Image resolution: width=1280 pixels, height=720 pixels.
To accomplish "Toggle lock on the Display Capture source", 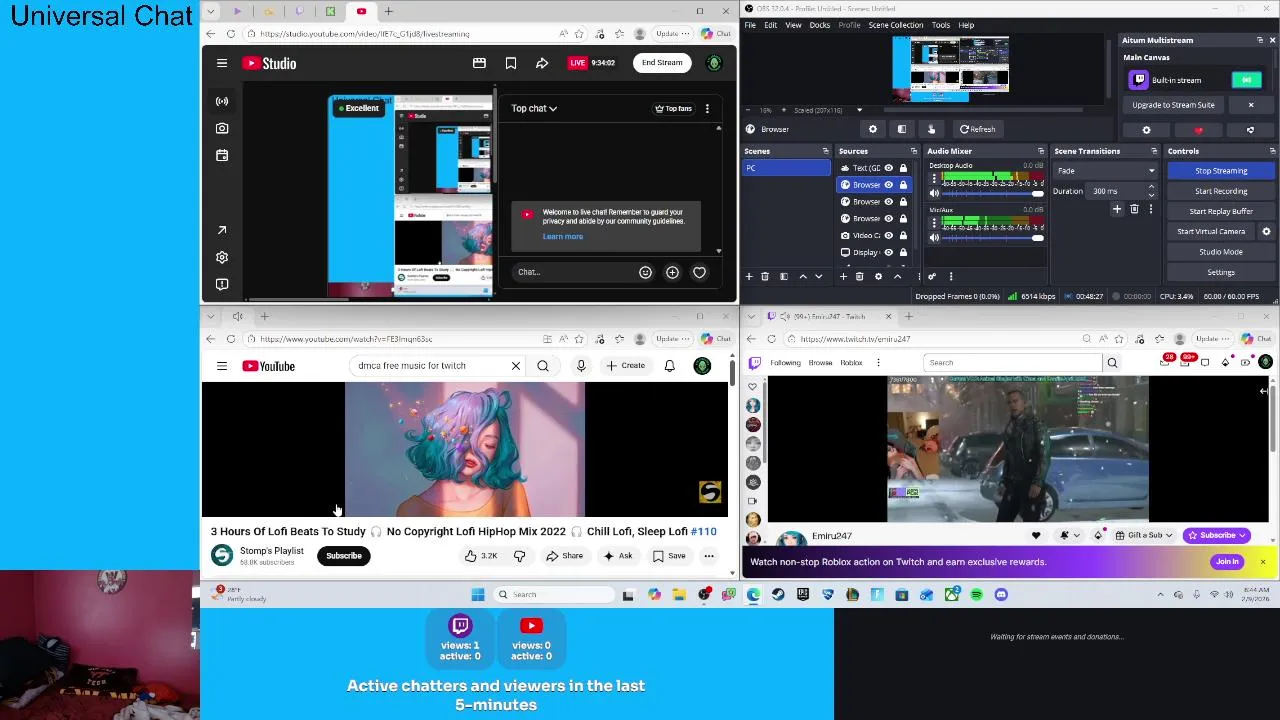I will (903, 252).
